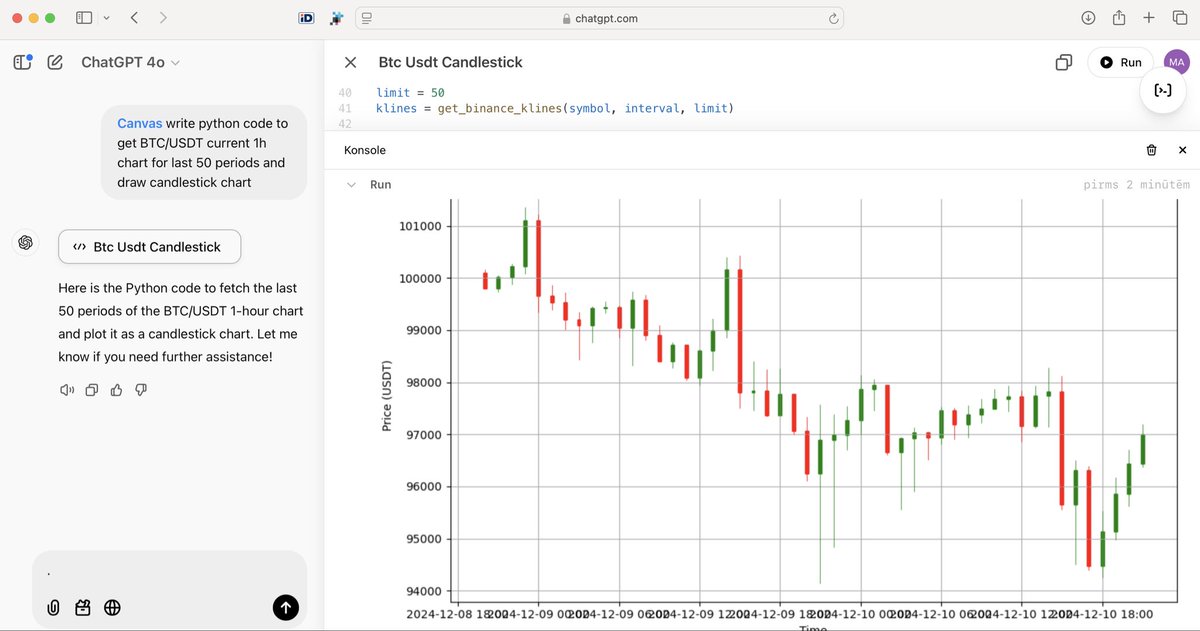Focus the chatgpt.com address field
Screen dimensions: 1200x631
click(599, 18)
